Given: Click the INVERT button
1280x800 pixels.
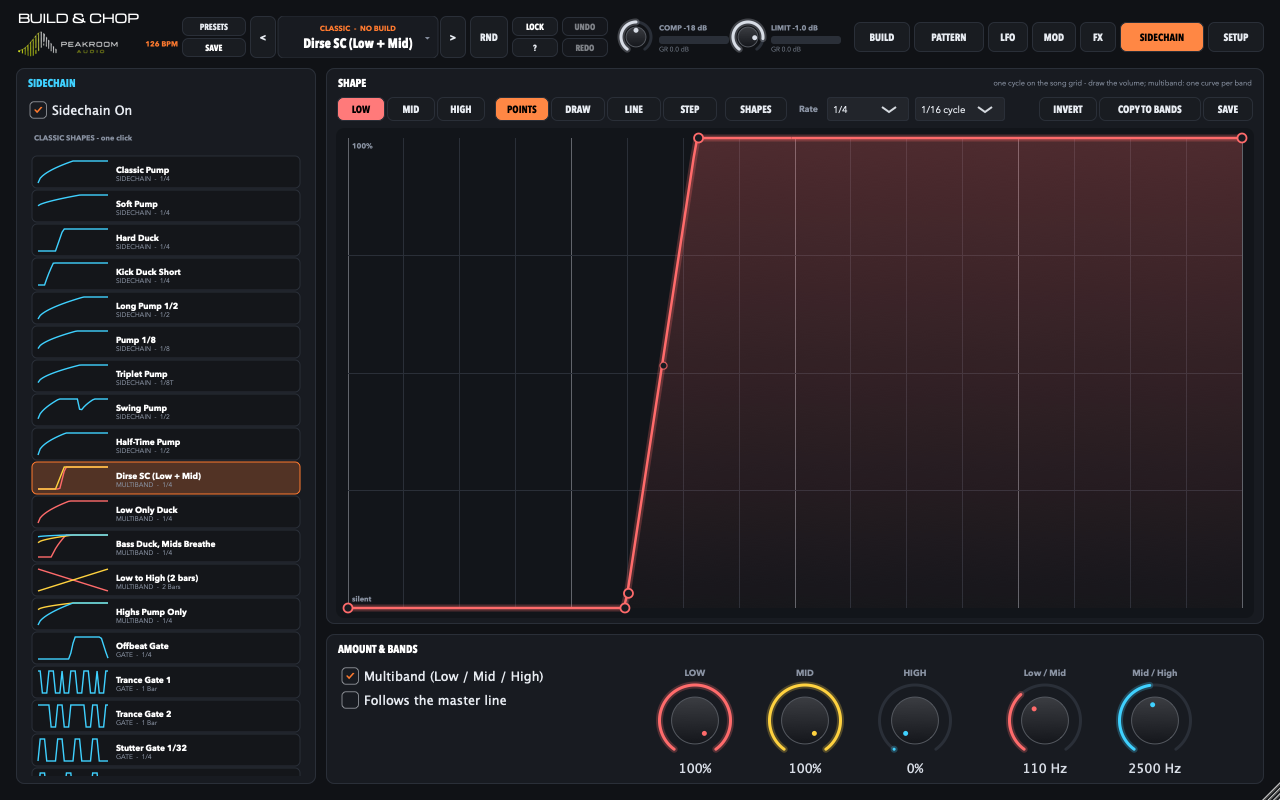Looking at the screenshot, I should [x=1068, y=109].
